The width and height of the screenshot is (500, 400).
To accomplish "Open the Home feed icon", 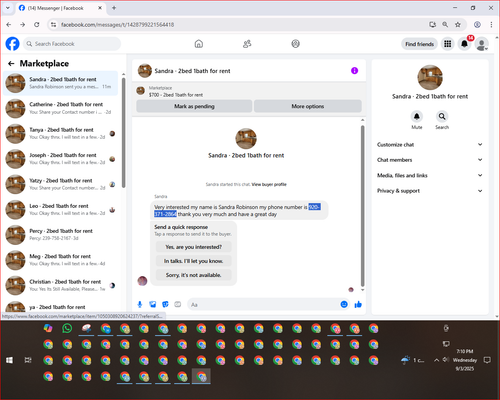I will [199, 44].
